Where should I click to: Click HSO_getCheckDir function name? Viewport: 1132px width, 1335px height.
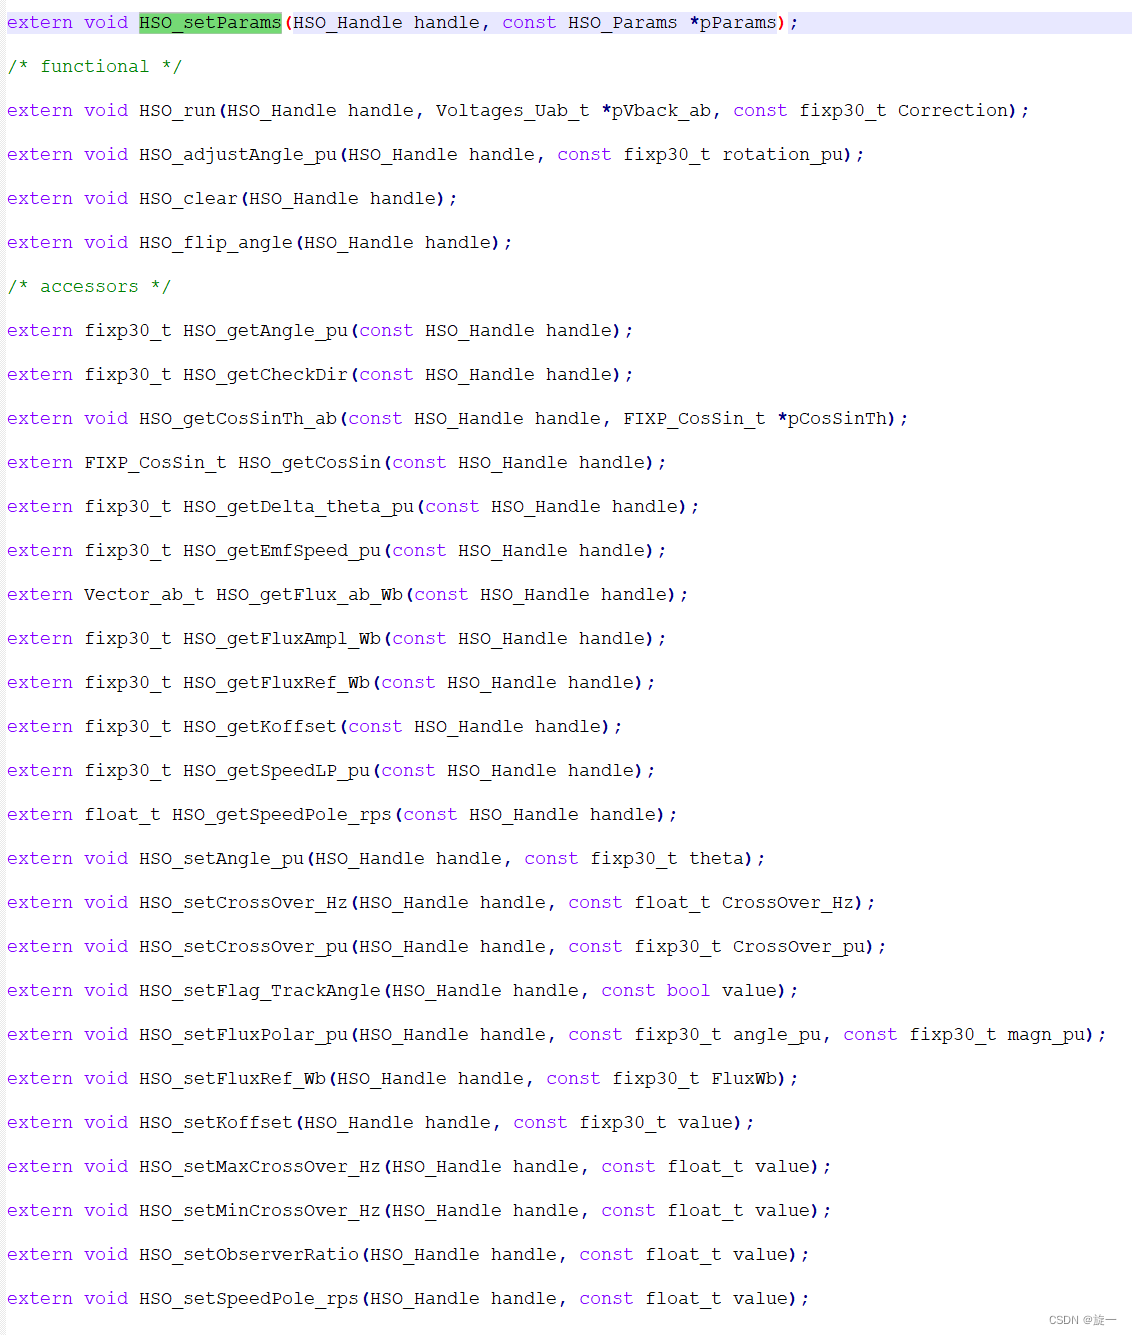pos(266,374)
